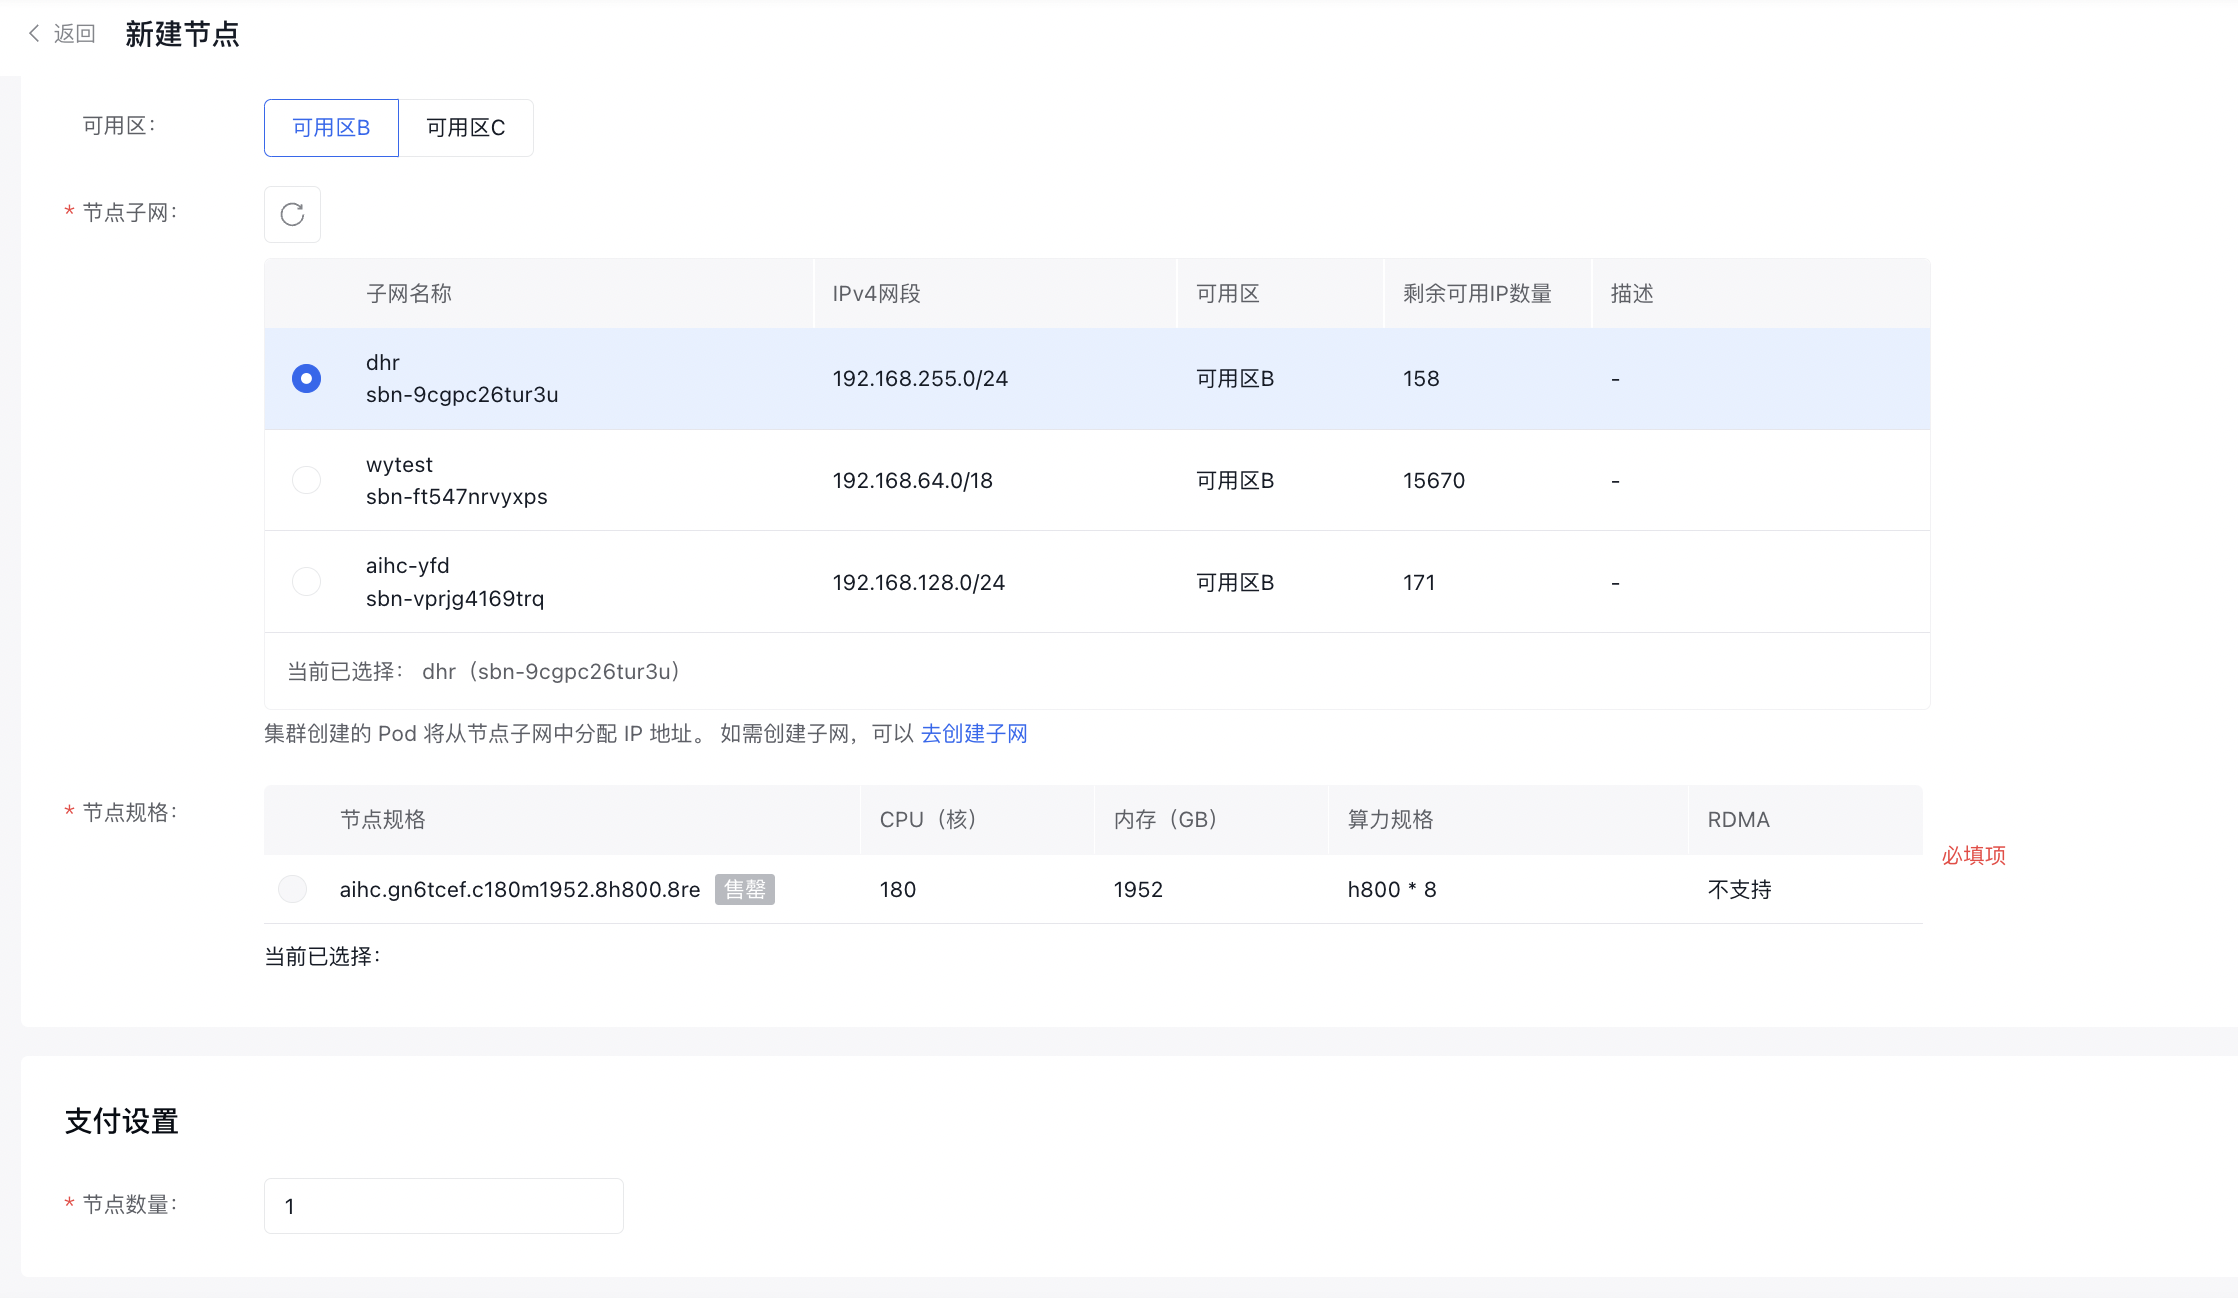This screenshot has height=1298, width=2238.
Task: Go back via 返回 link
Action: pos(74,34)
